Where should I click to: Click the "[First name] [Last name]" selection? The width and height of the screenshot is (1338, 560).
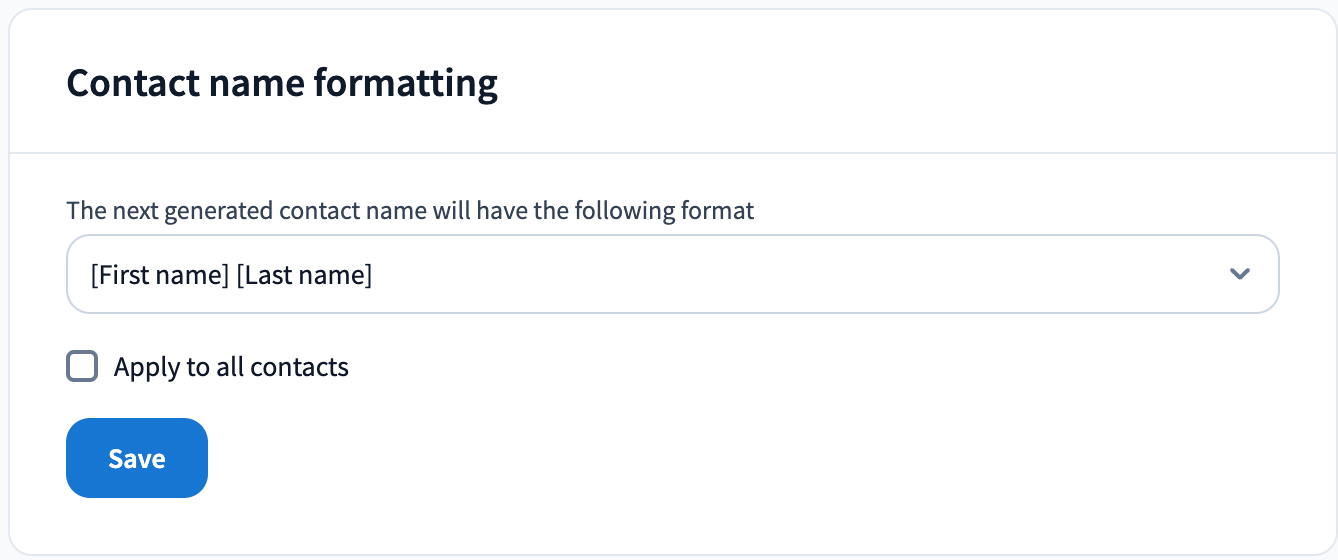231,274
